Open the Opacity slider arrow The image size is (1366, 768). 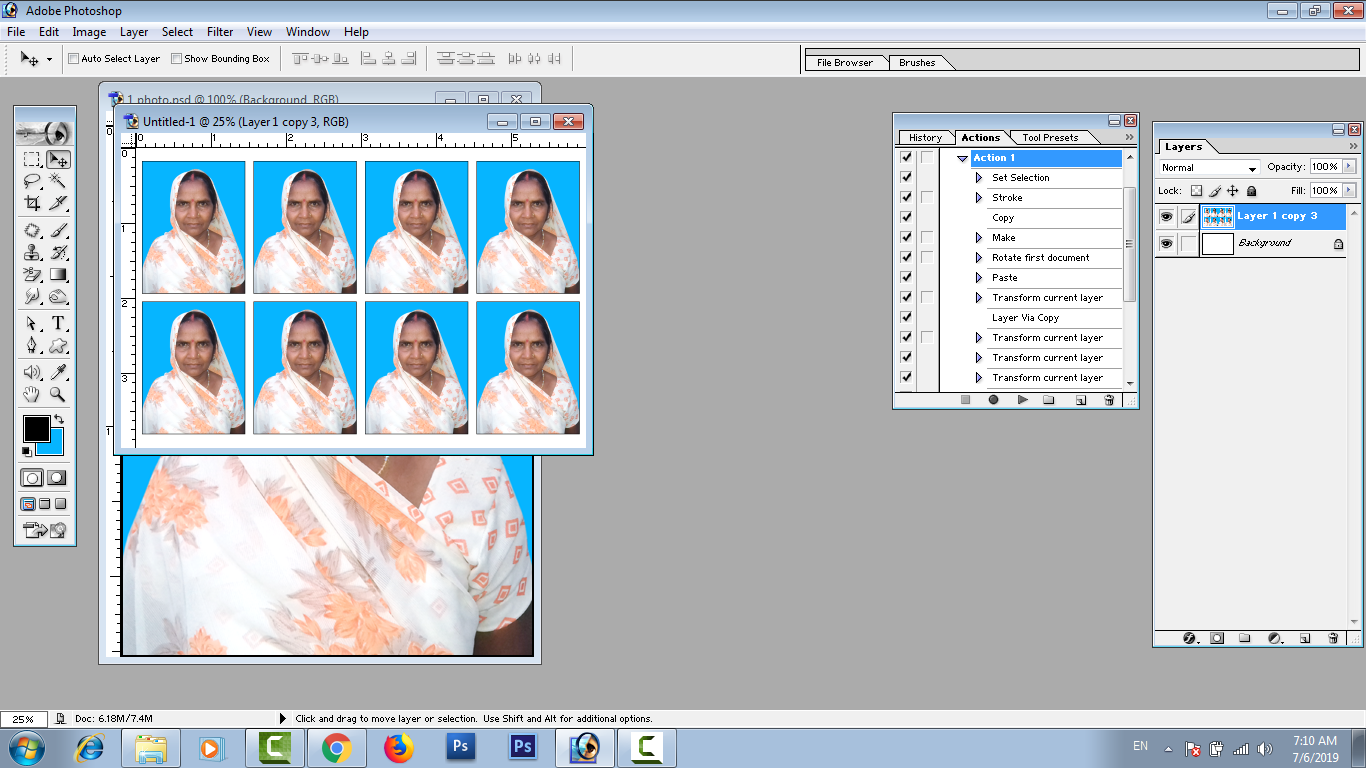(1350, 167)
